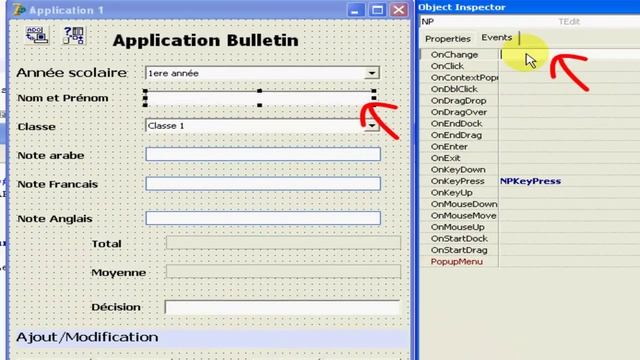
Task: Select the PopupMenu property row
Action: 530,262
